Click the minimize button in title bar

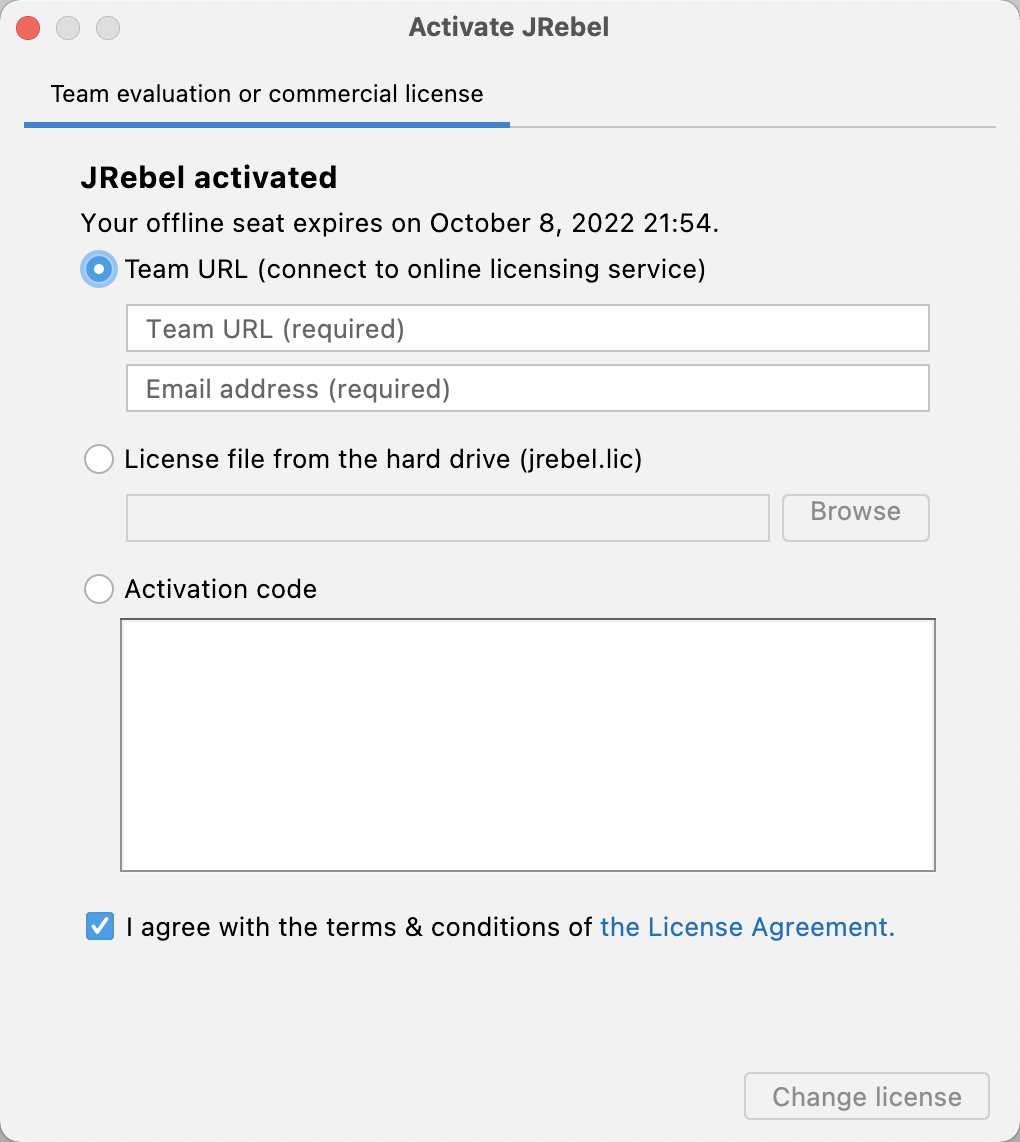click(68, 28)
